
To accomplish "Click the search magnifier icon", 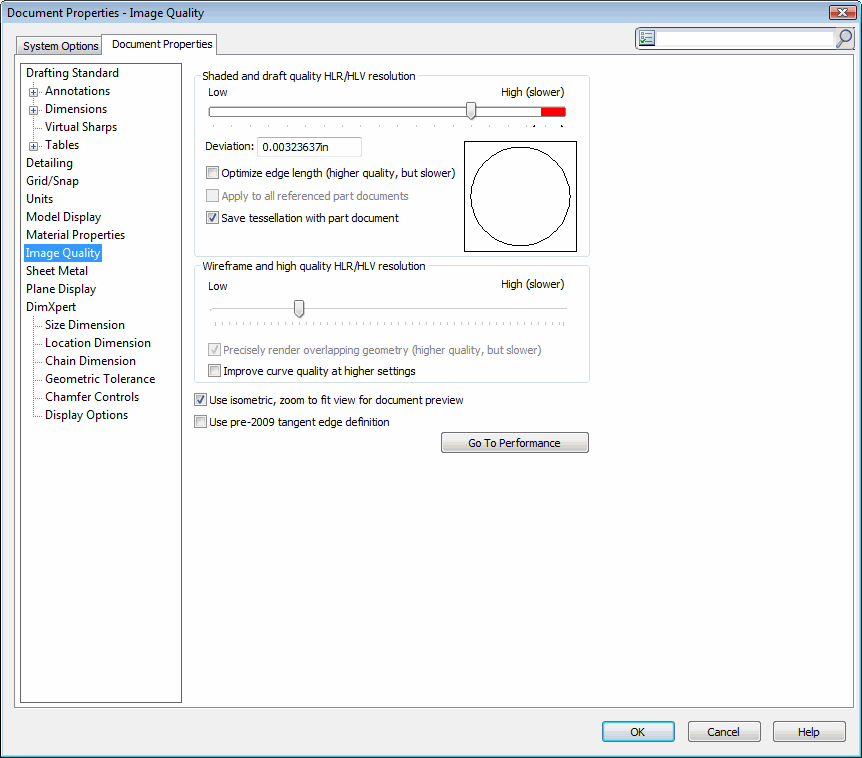I will pyautogui.click(x=844, y=38).
